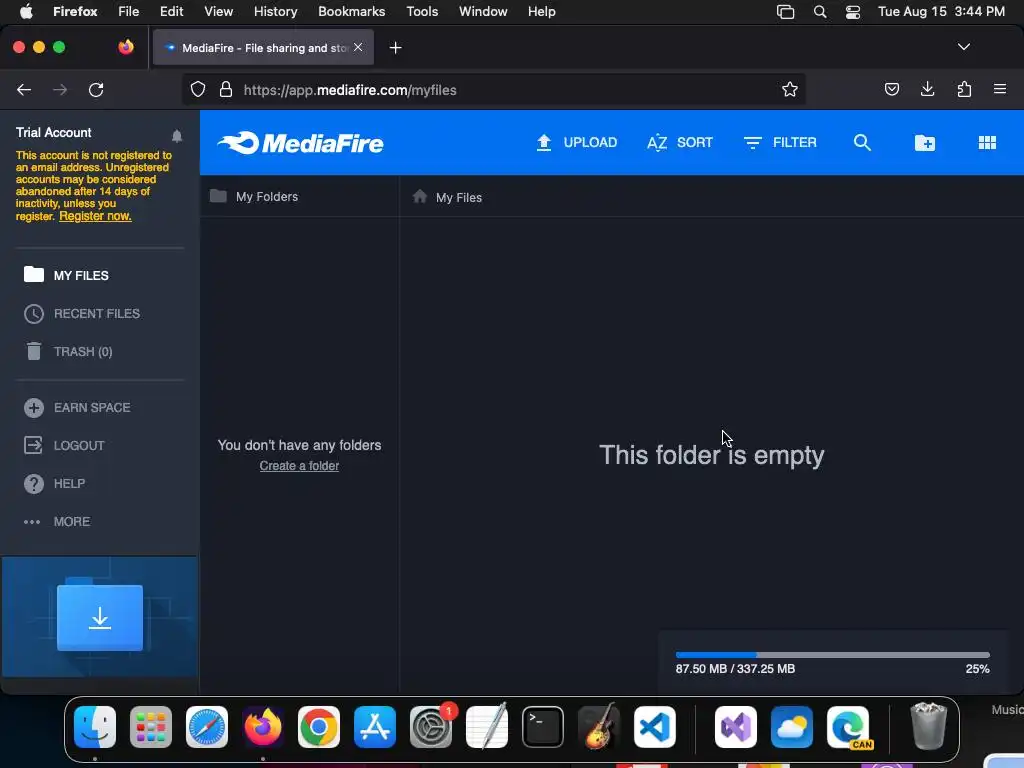Click the storage usage progress bar

tap(833, 654)
